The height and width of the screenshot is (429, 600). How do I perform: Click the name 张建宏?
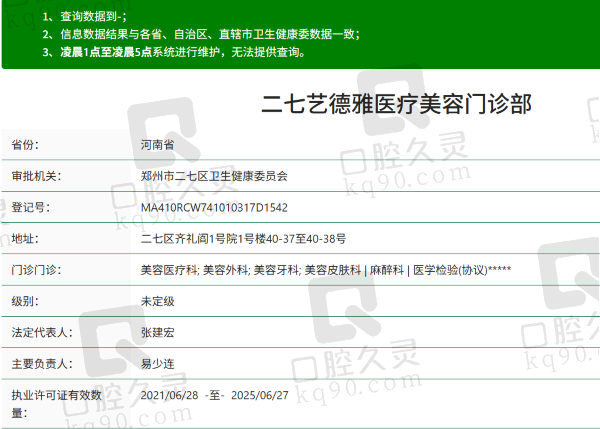pos(157,332)
